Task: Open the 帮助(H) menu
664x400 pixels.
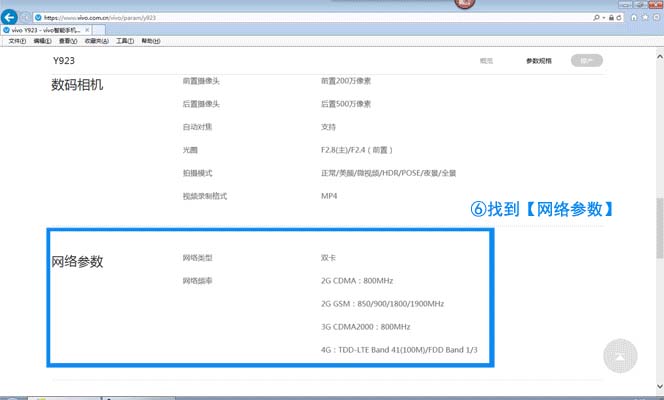Action: point(151,42)
